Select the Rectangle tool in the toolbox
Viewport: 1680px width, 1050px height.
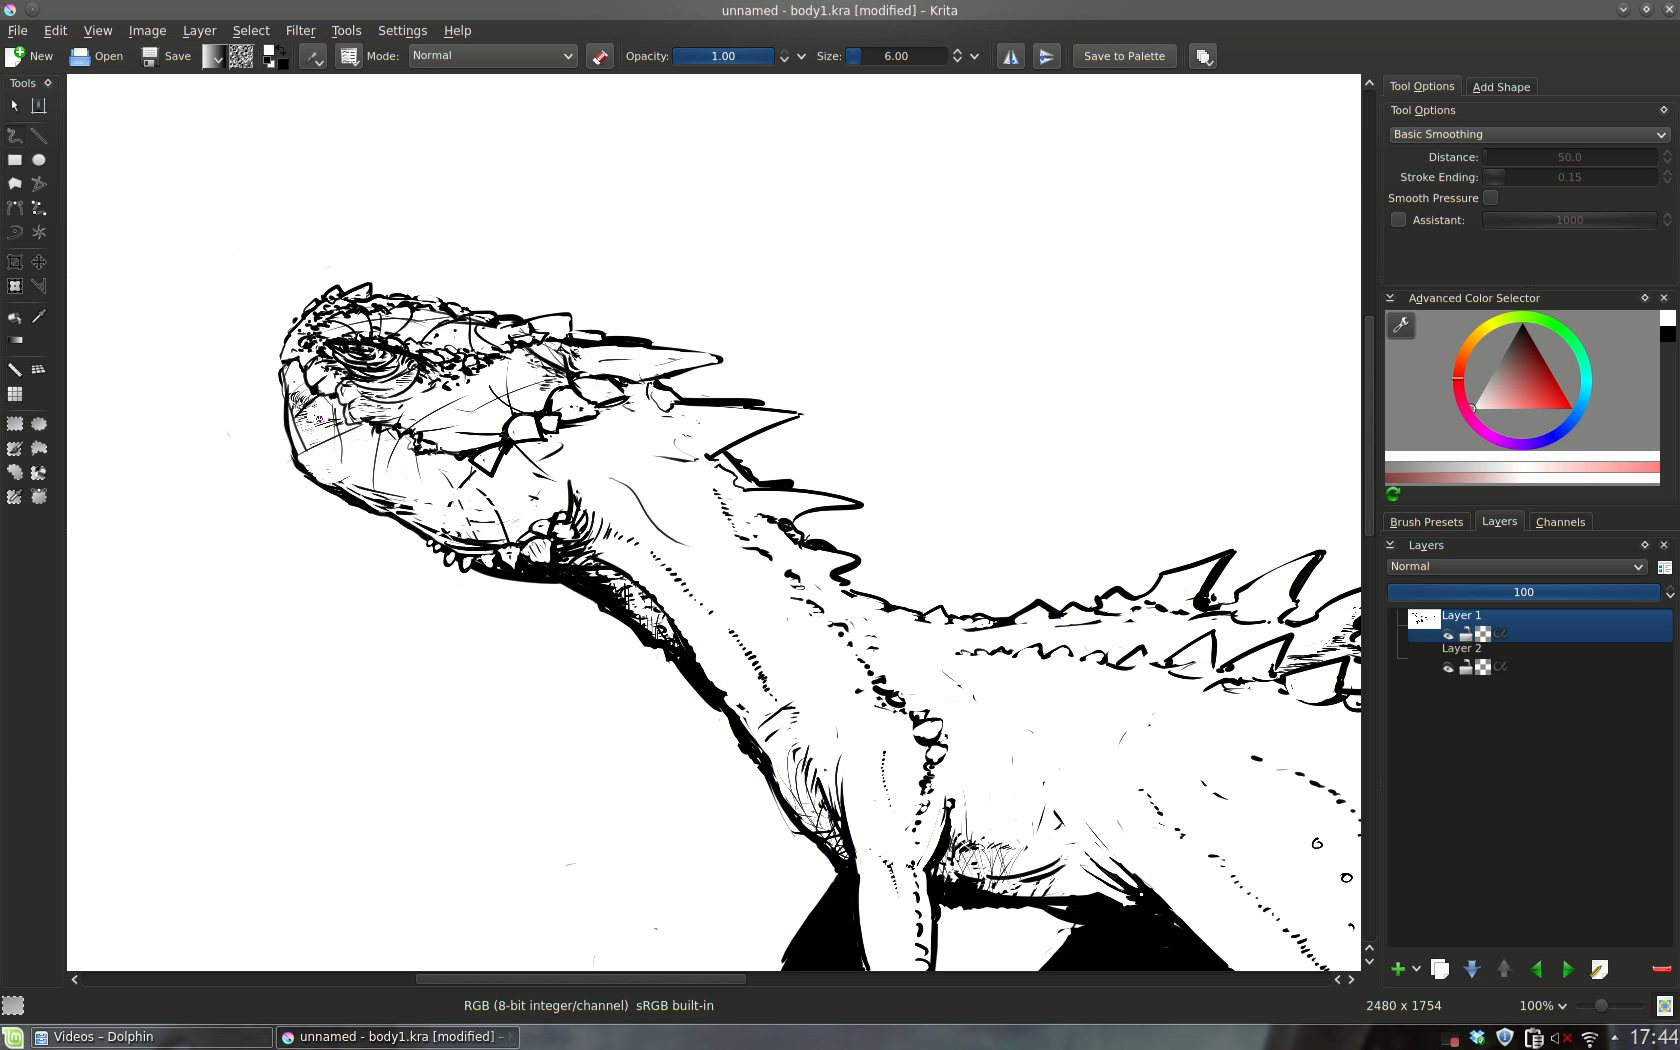[14, 160]
